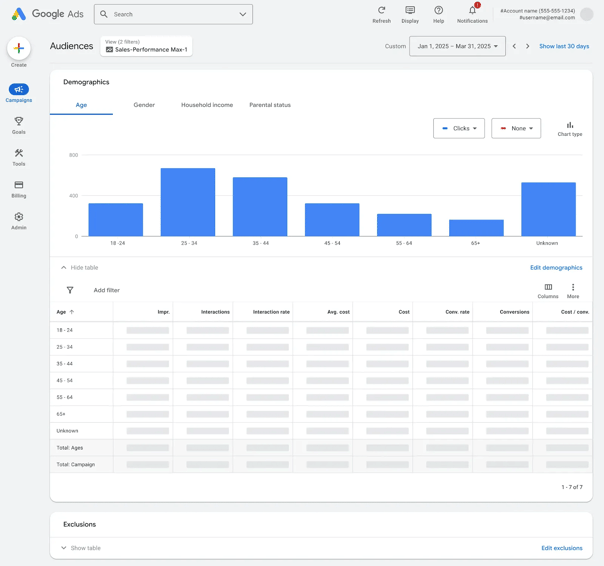Click the Chart type icon
Screen dimensions: 604x566
(x=570, y=126)
